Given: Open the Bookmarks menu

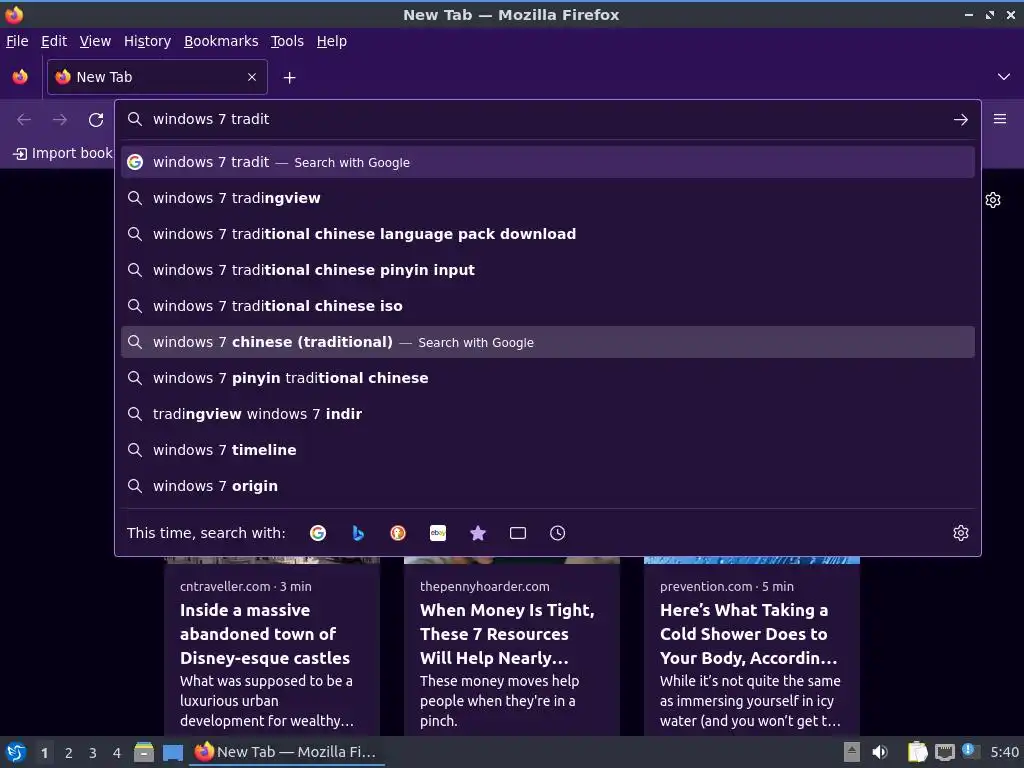Looking at the screenshot, I should 221,41.
